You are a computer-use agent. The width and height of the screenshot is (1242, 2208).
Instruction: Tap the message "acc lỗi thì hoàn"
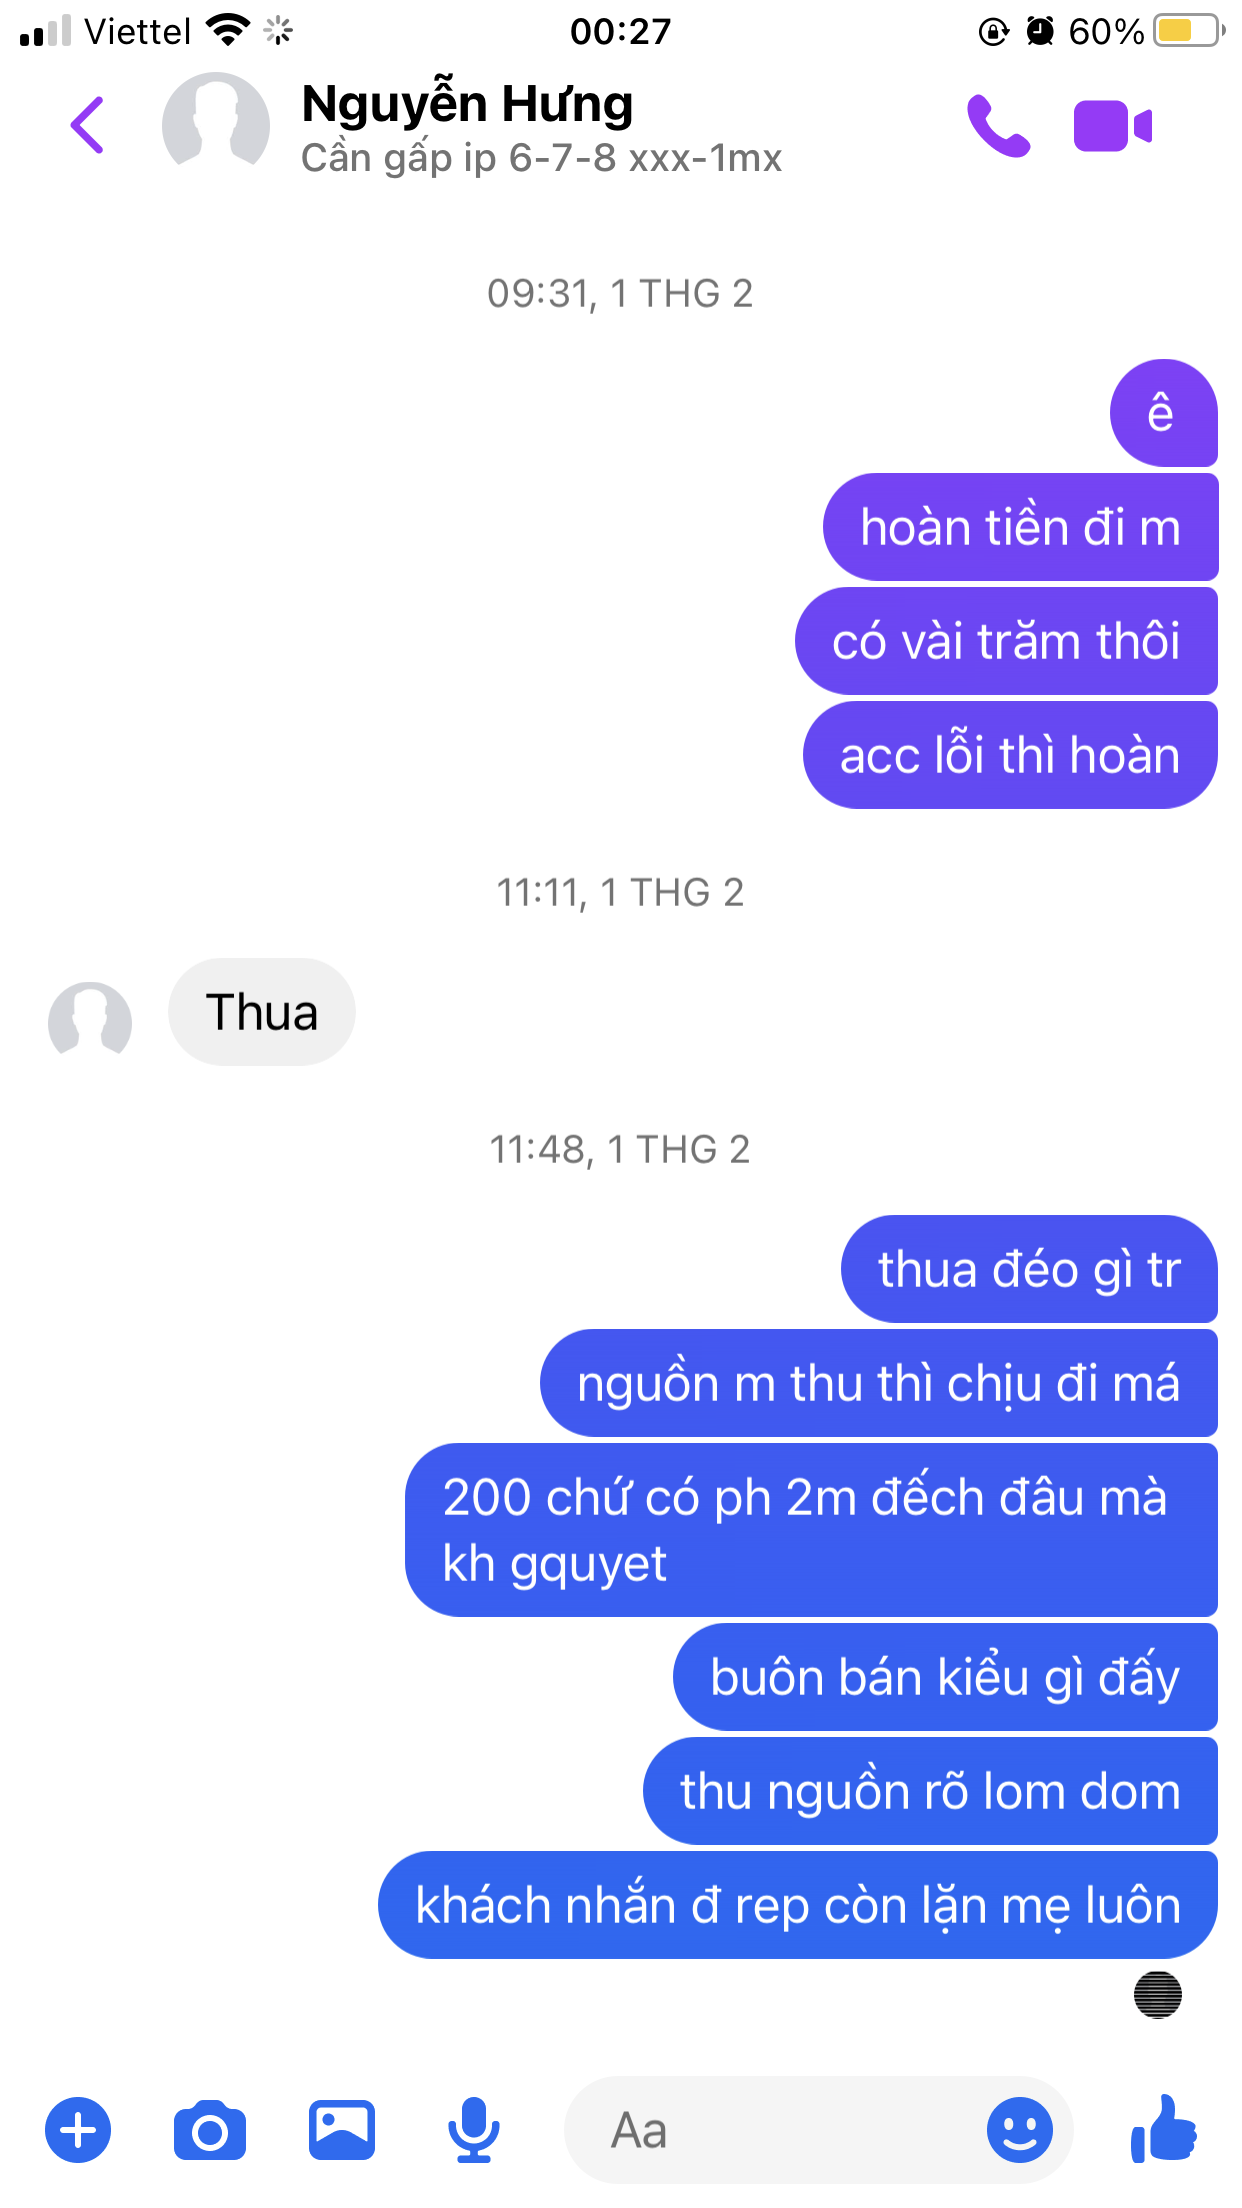1010,755
